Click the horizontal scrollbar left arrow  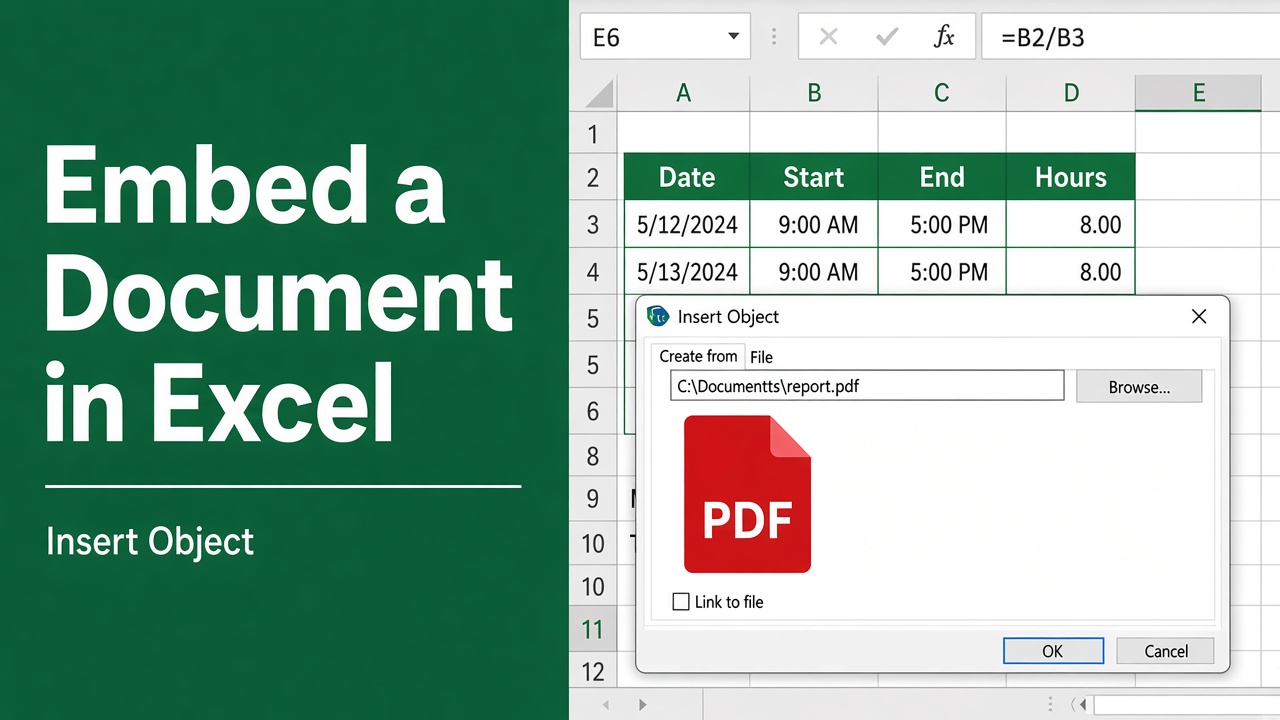coord(1081,705)
